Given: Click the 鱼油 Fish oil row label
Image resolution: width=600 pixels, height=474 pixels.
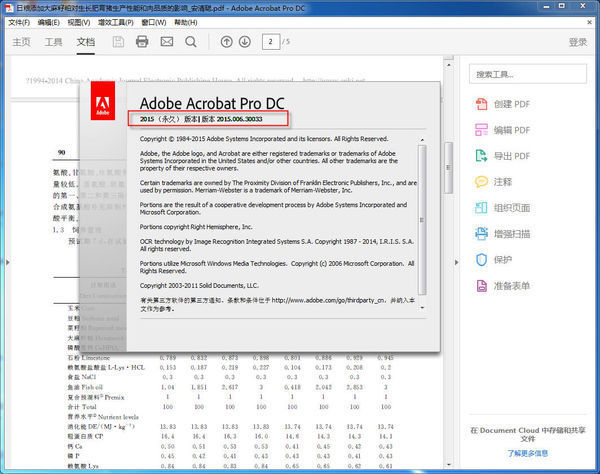Looking at the screenshot, I should [x=85, y=387].
